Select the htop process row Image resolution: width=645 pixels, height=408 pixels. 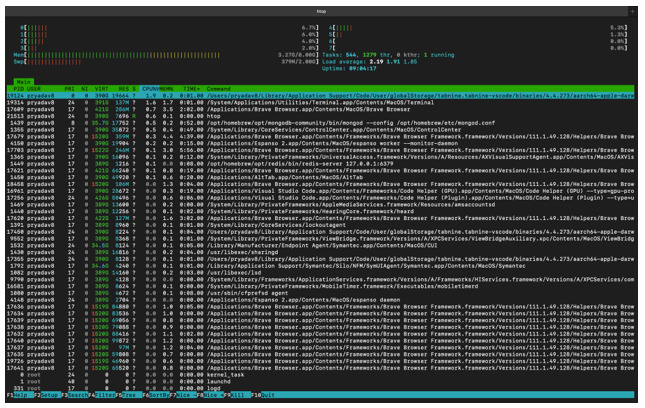(x=320, y=116)
